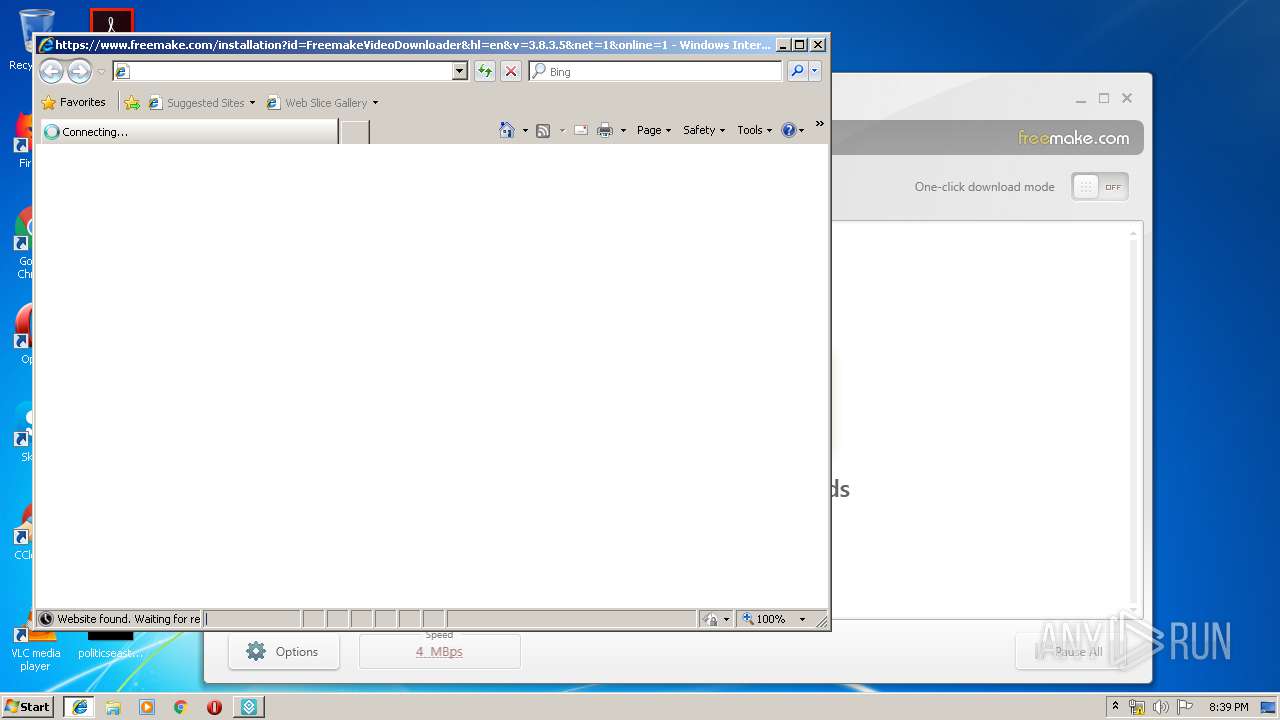
Task: Click the Website found status bar text
Action: point(128,619)
